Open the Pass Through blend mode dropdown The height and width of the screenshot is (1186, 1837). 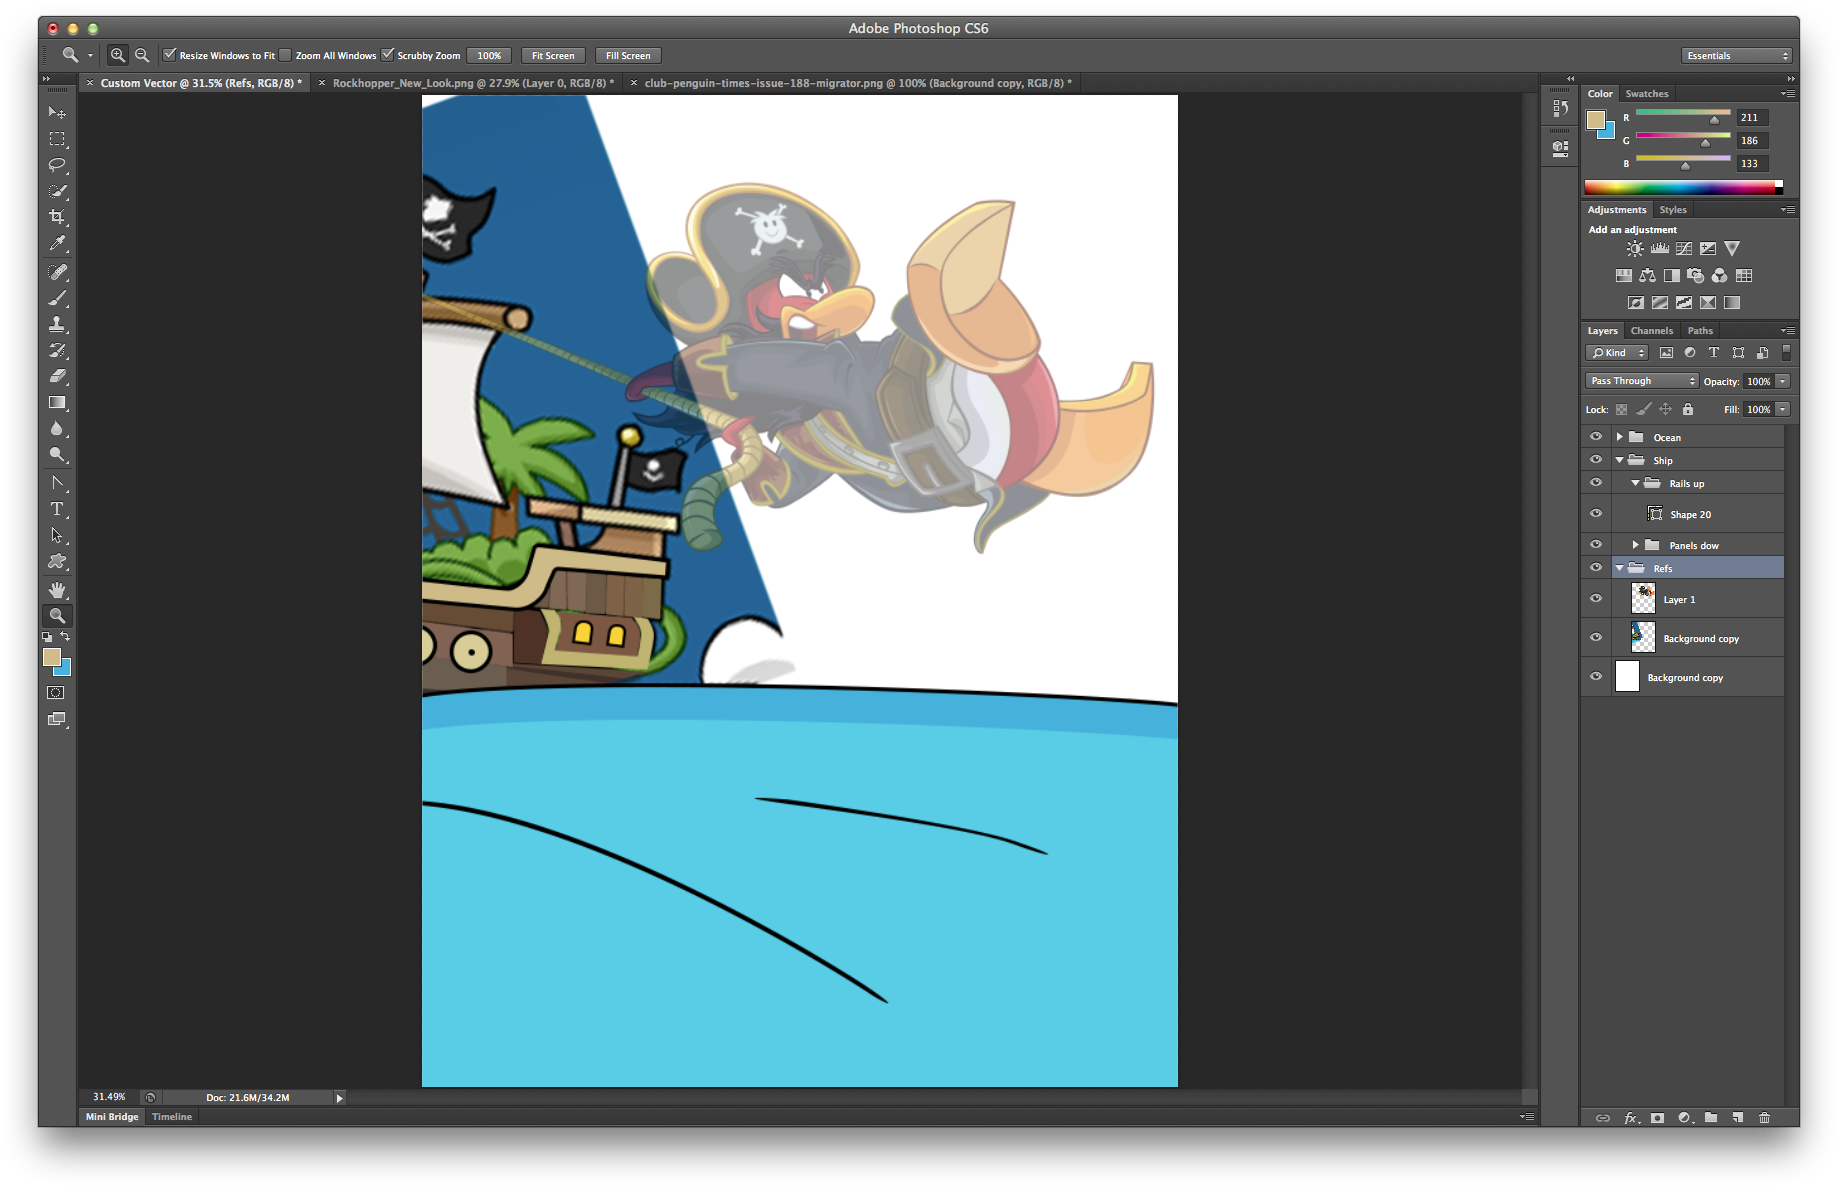(1641, 381)
